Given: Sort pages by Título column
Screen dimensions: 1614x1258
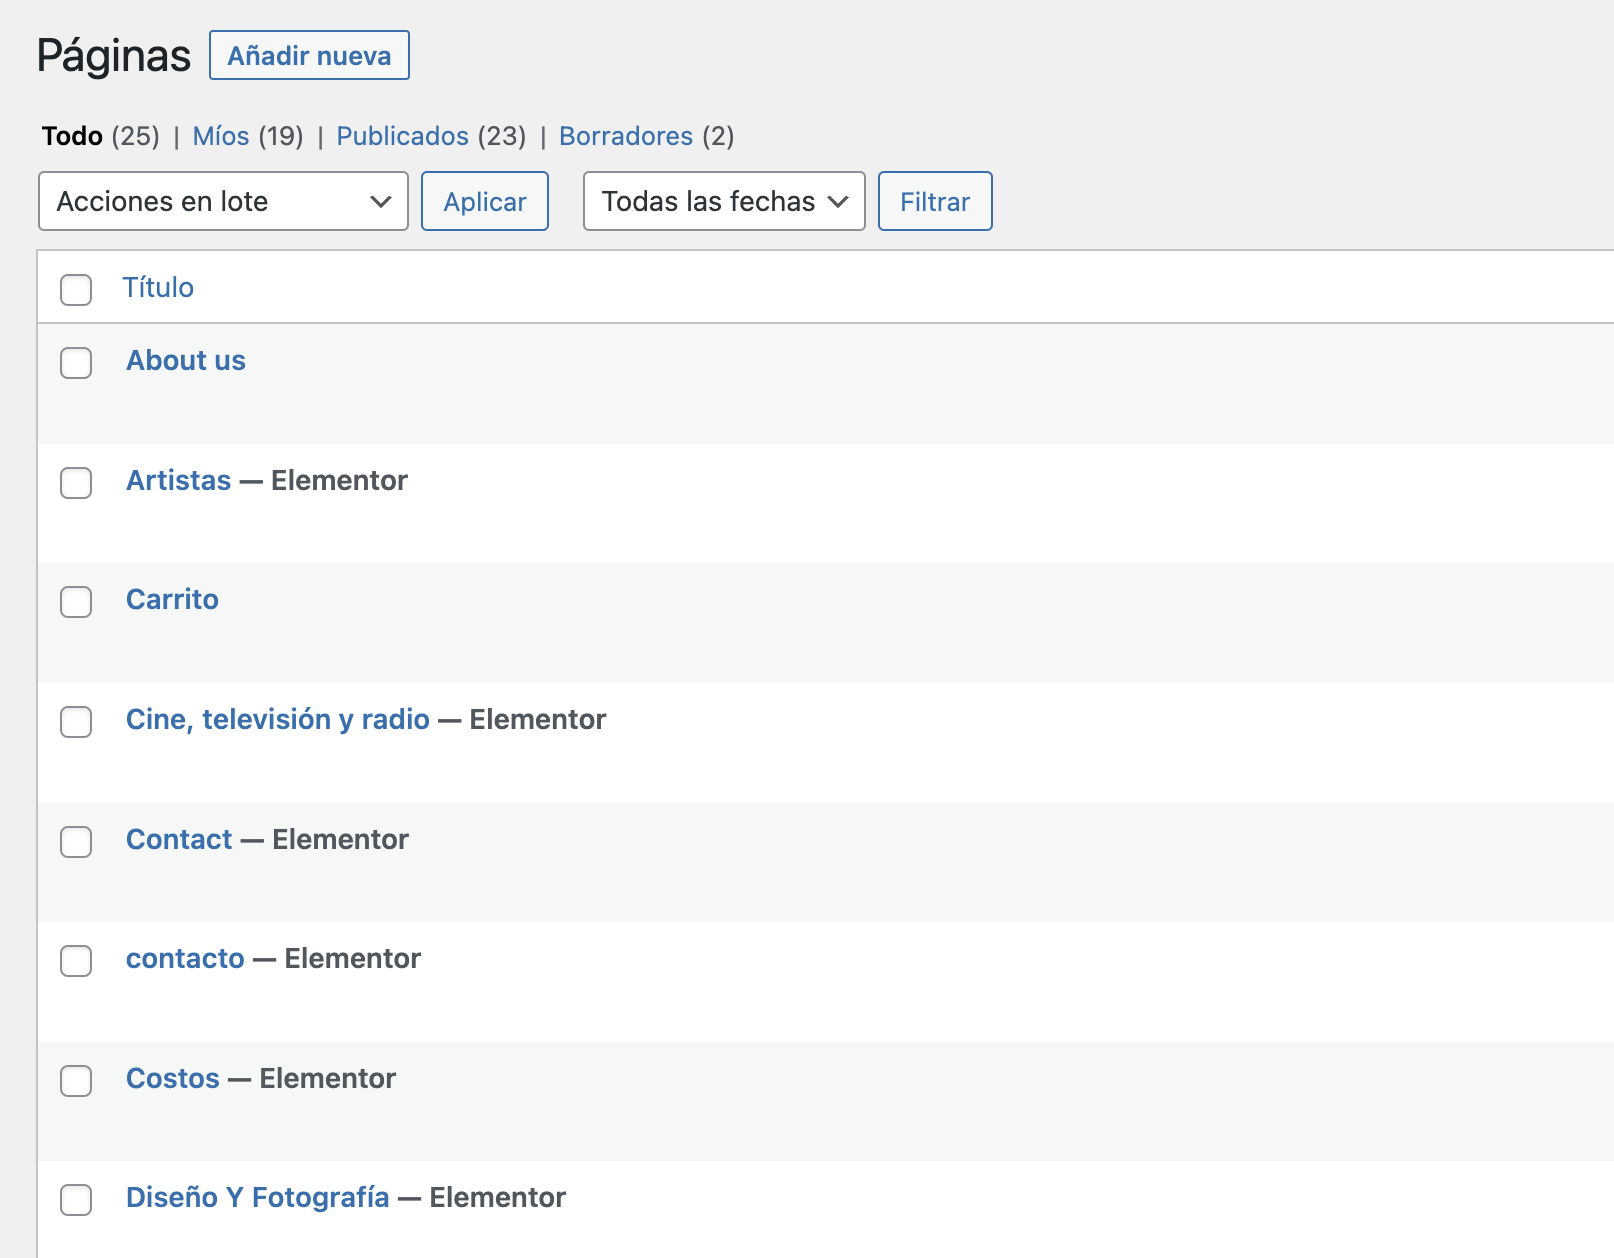Looking at the screenshot, I should click(x=158, y=288).
